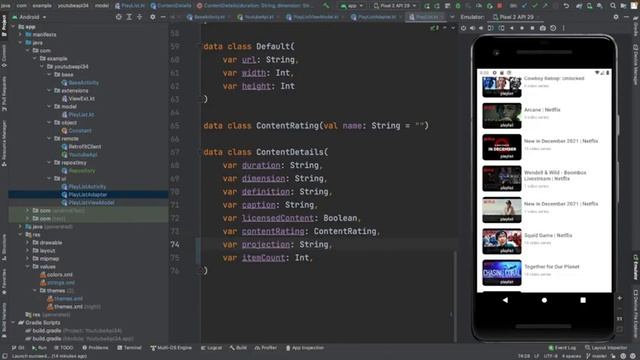Take emulator screenshot with camera icon
Screen dimensions: 640x360
[x=542, y=28]
